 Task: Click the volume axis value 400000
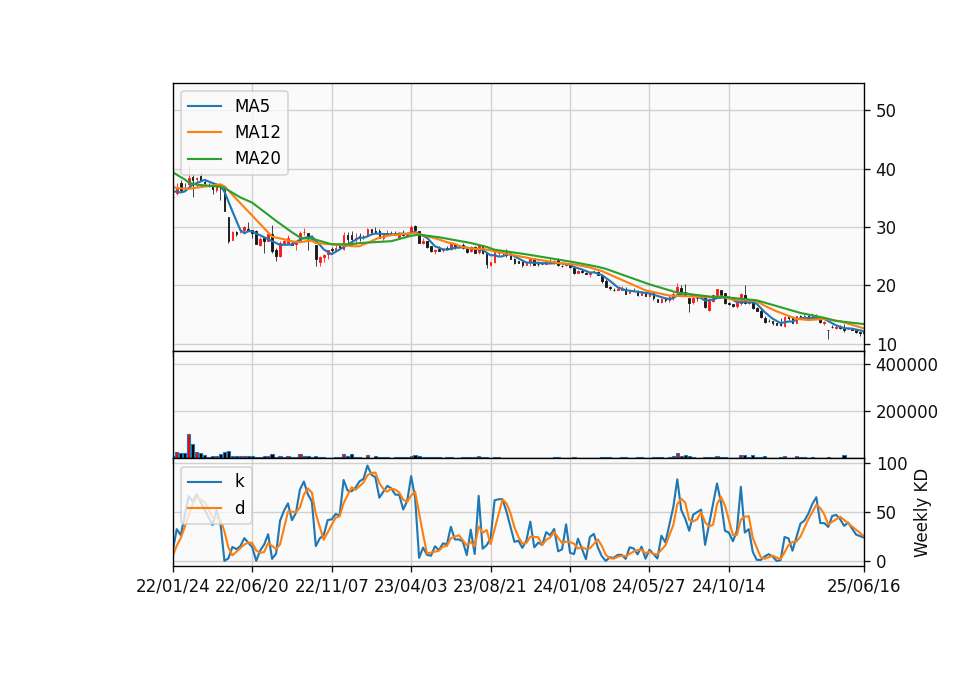tap(907, 365)
